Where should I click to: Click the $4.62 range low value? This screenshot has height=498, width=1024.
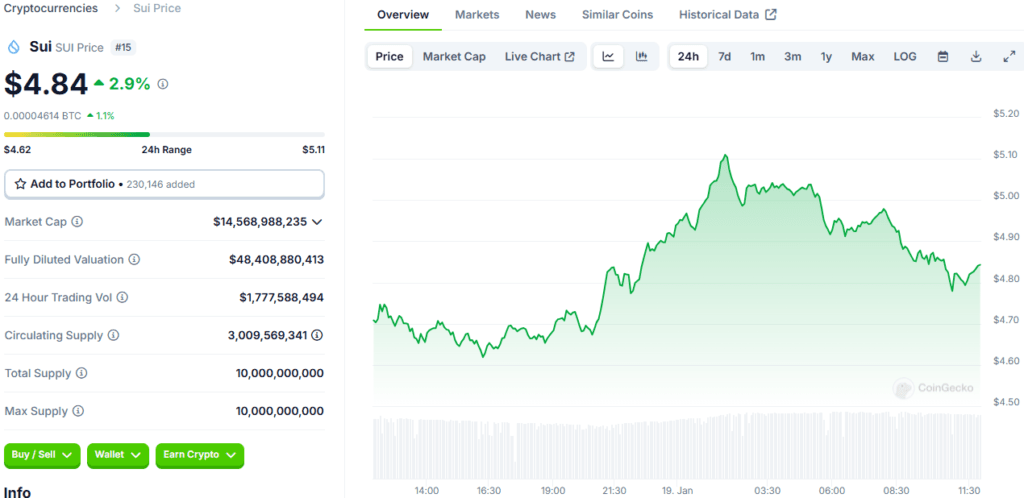click(x=17, y=149)
